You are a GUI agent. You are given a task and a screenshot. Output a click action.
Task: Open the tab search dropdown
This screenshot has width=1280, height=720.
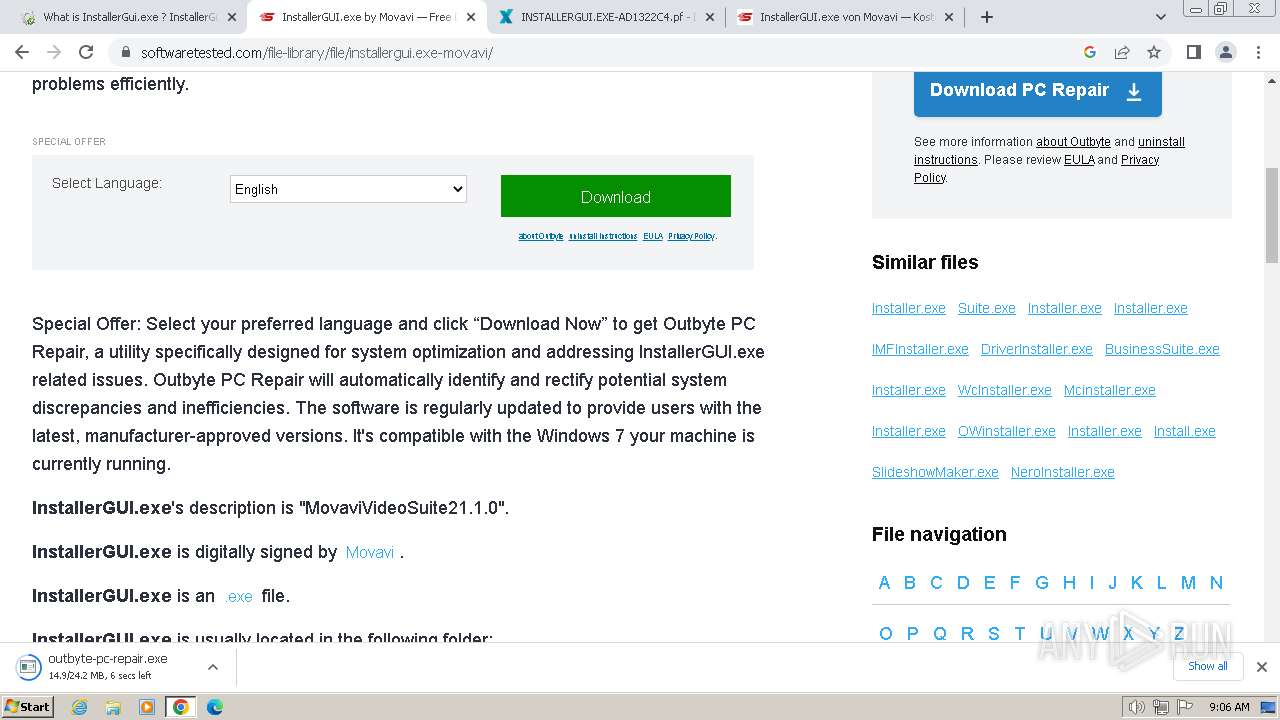(x=1161, y=17)
